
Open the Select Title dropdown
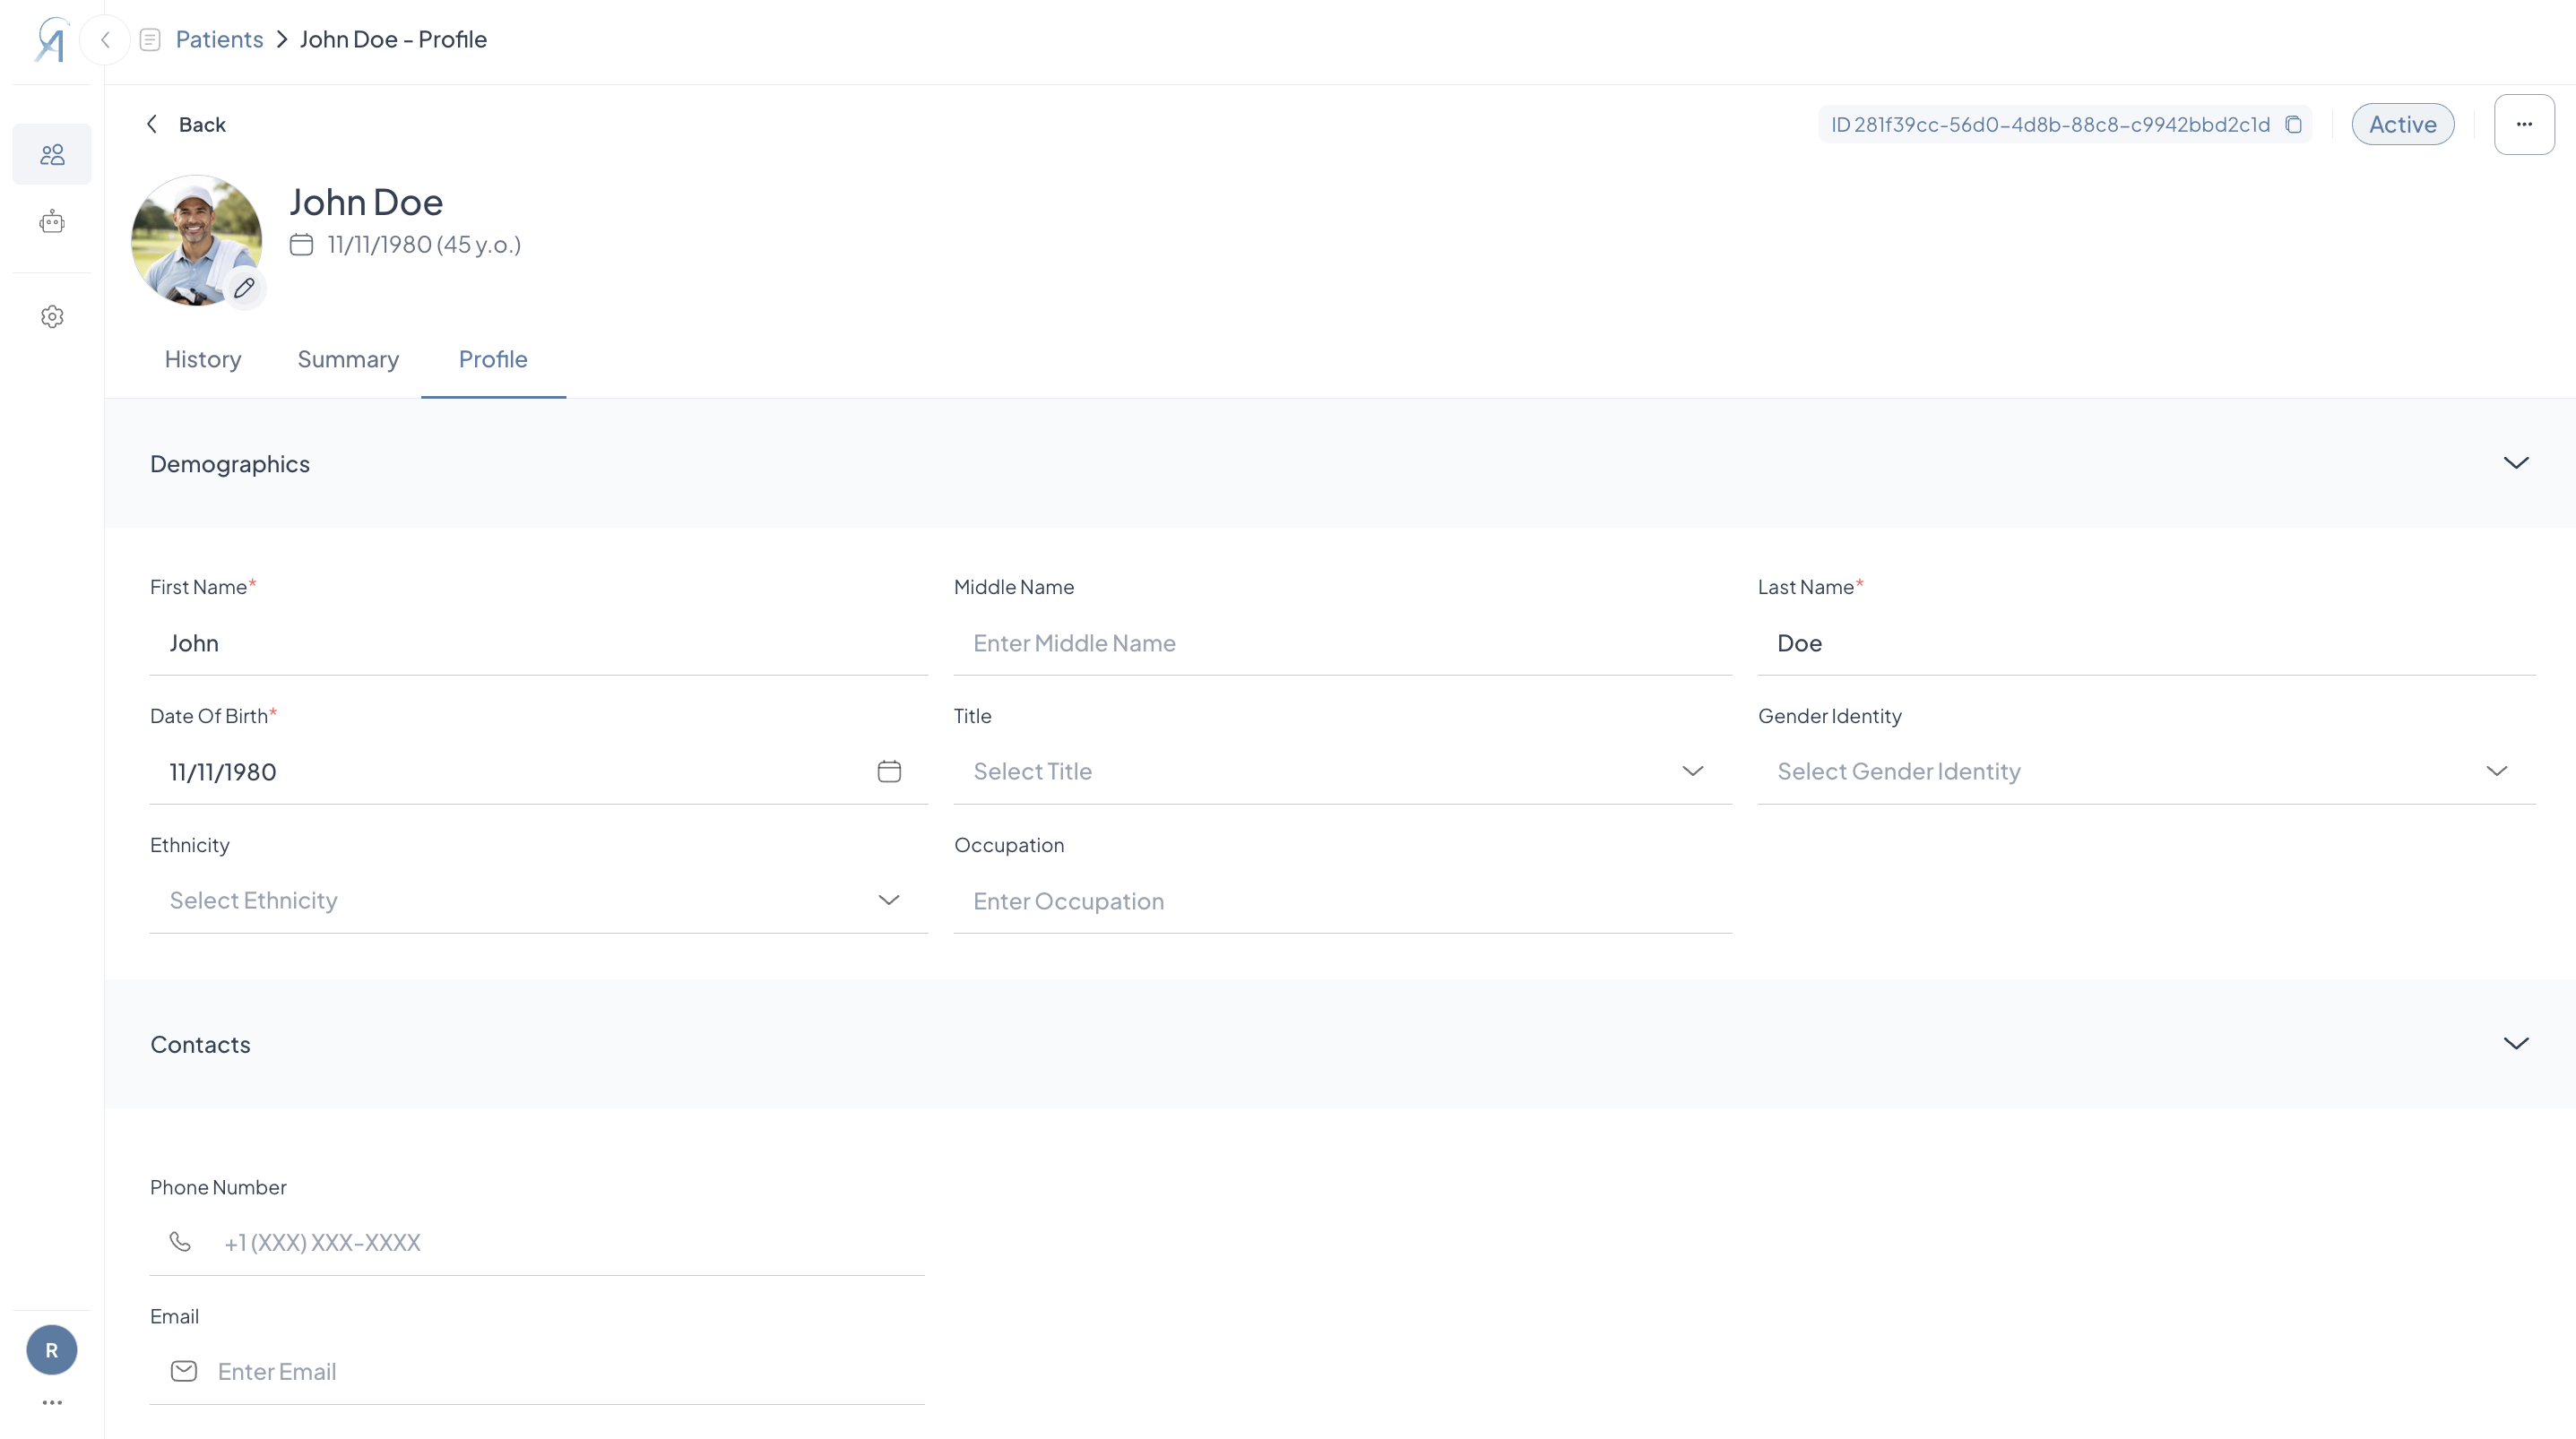[1341, 771]
